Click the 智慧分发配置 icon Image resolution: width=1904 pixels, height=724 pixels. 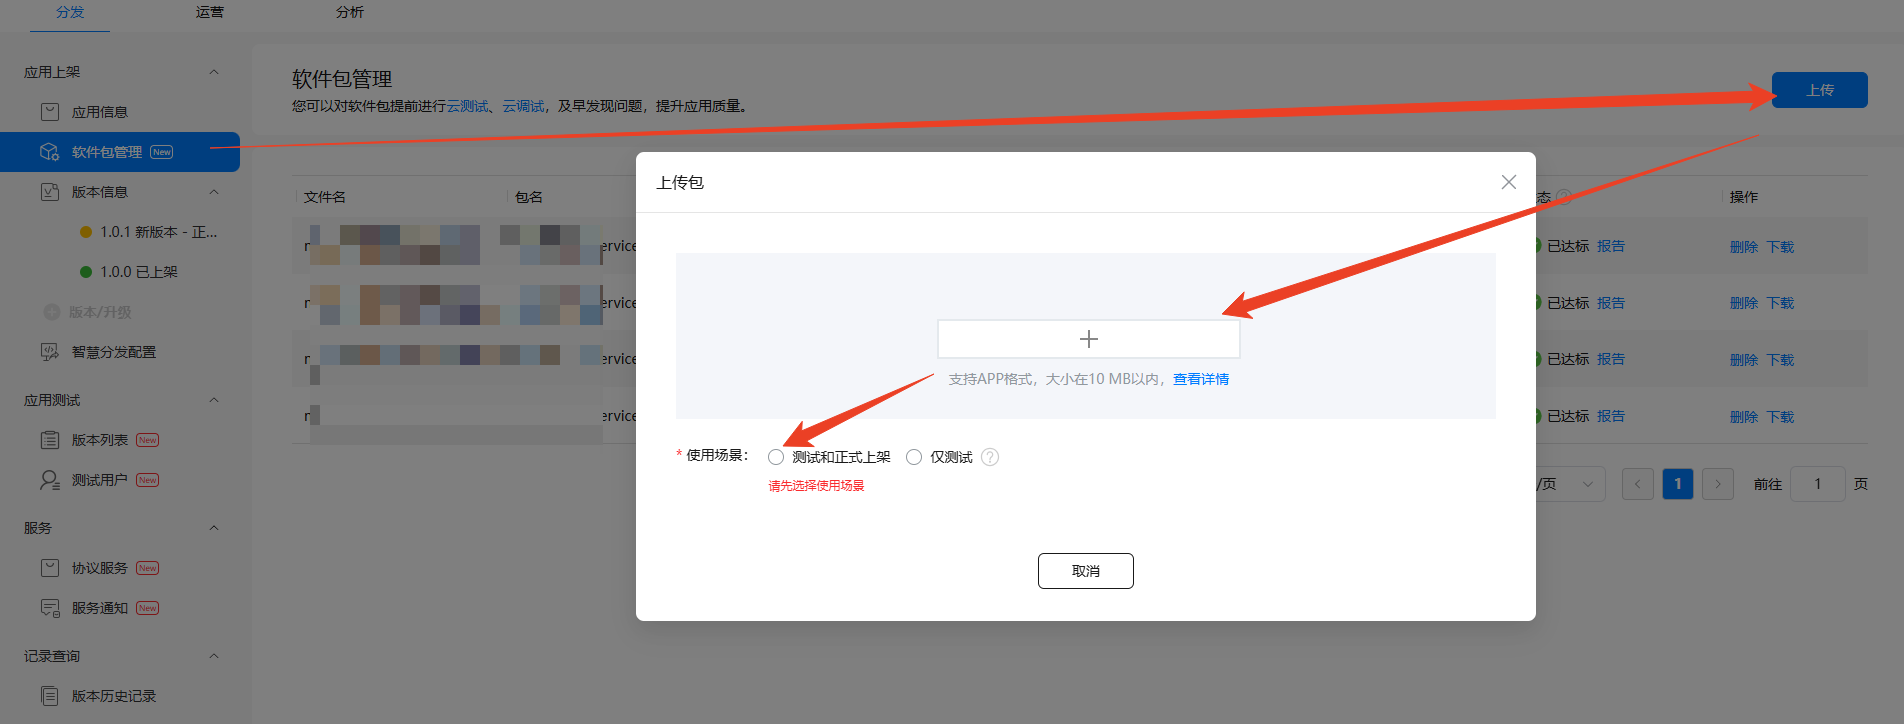50,352
